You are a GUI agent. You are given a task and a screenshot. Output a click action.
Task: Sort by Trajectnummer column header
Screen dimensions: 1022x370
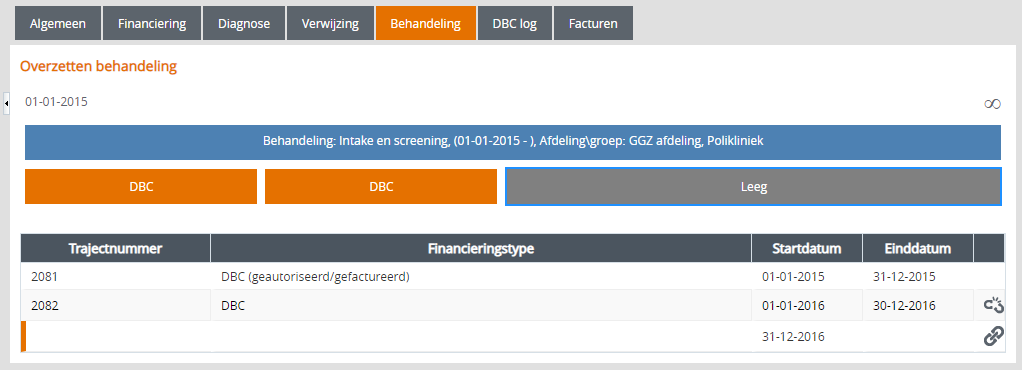115,248
